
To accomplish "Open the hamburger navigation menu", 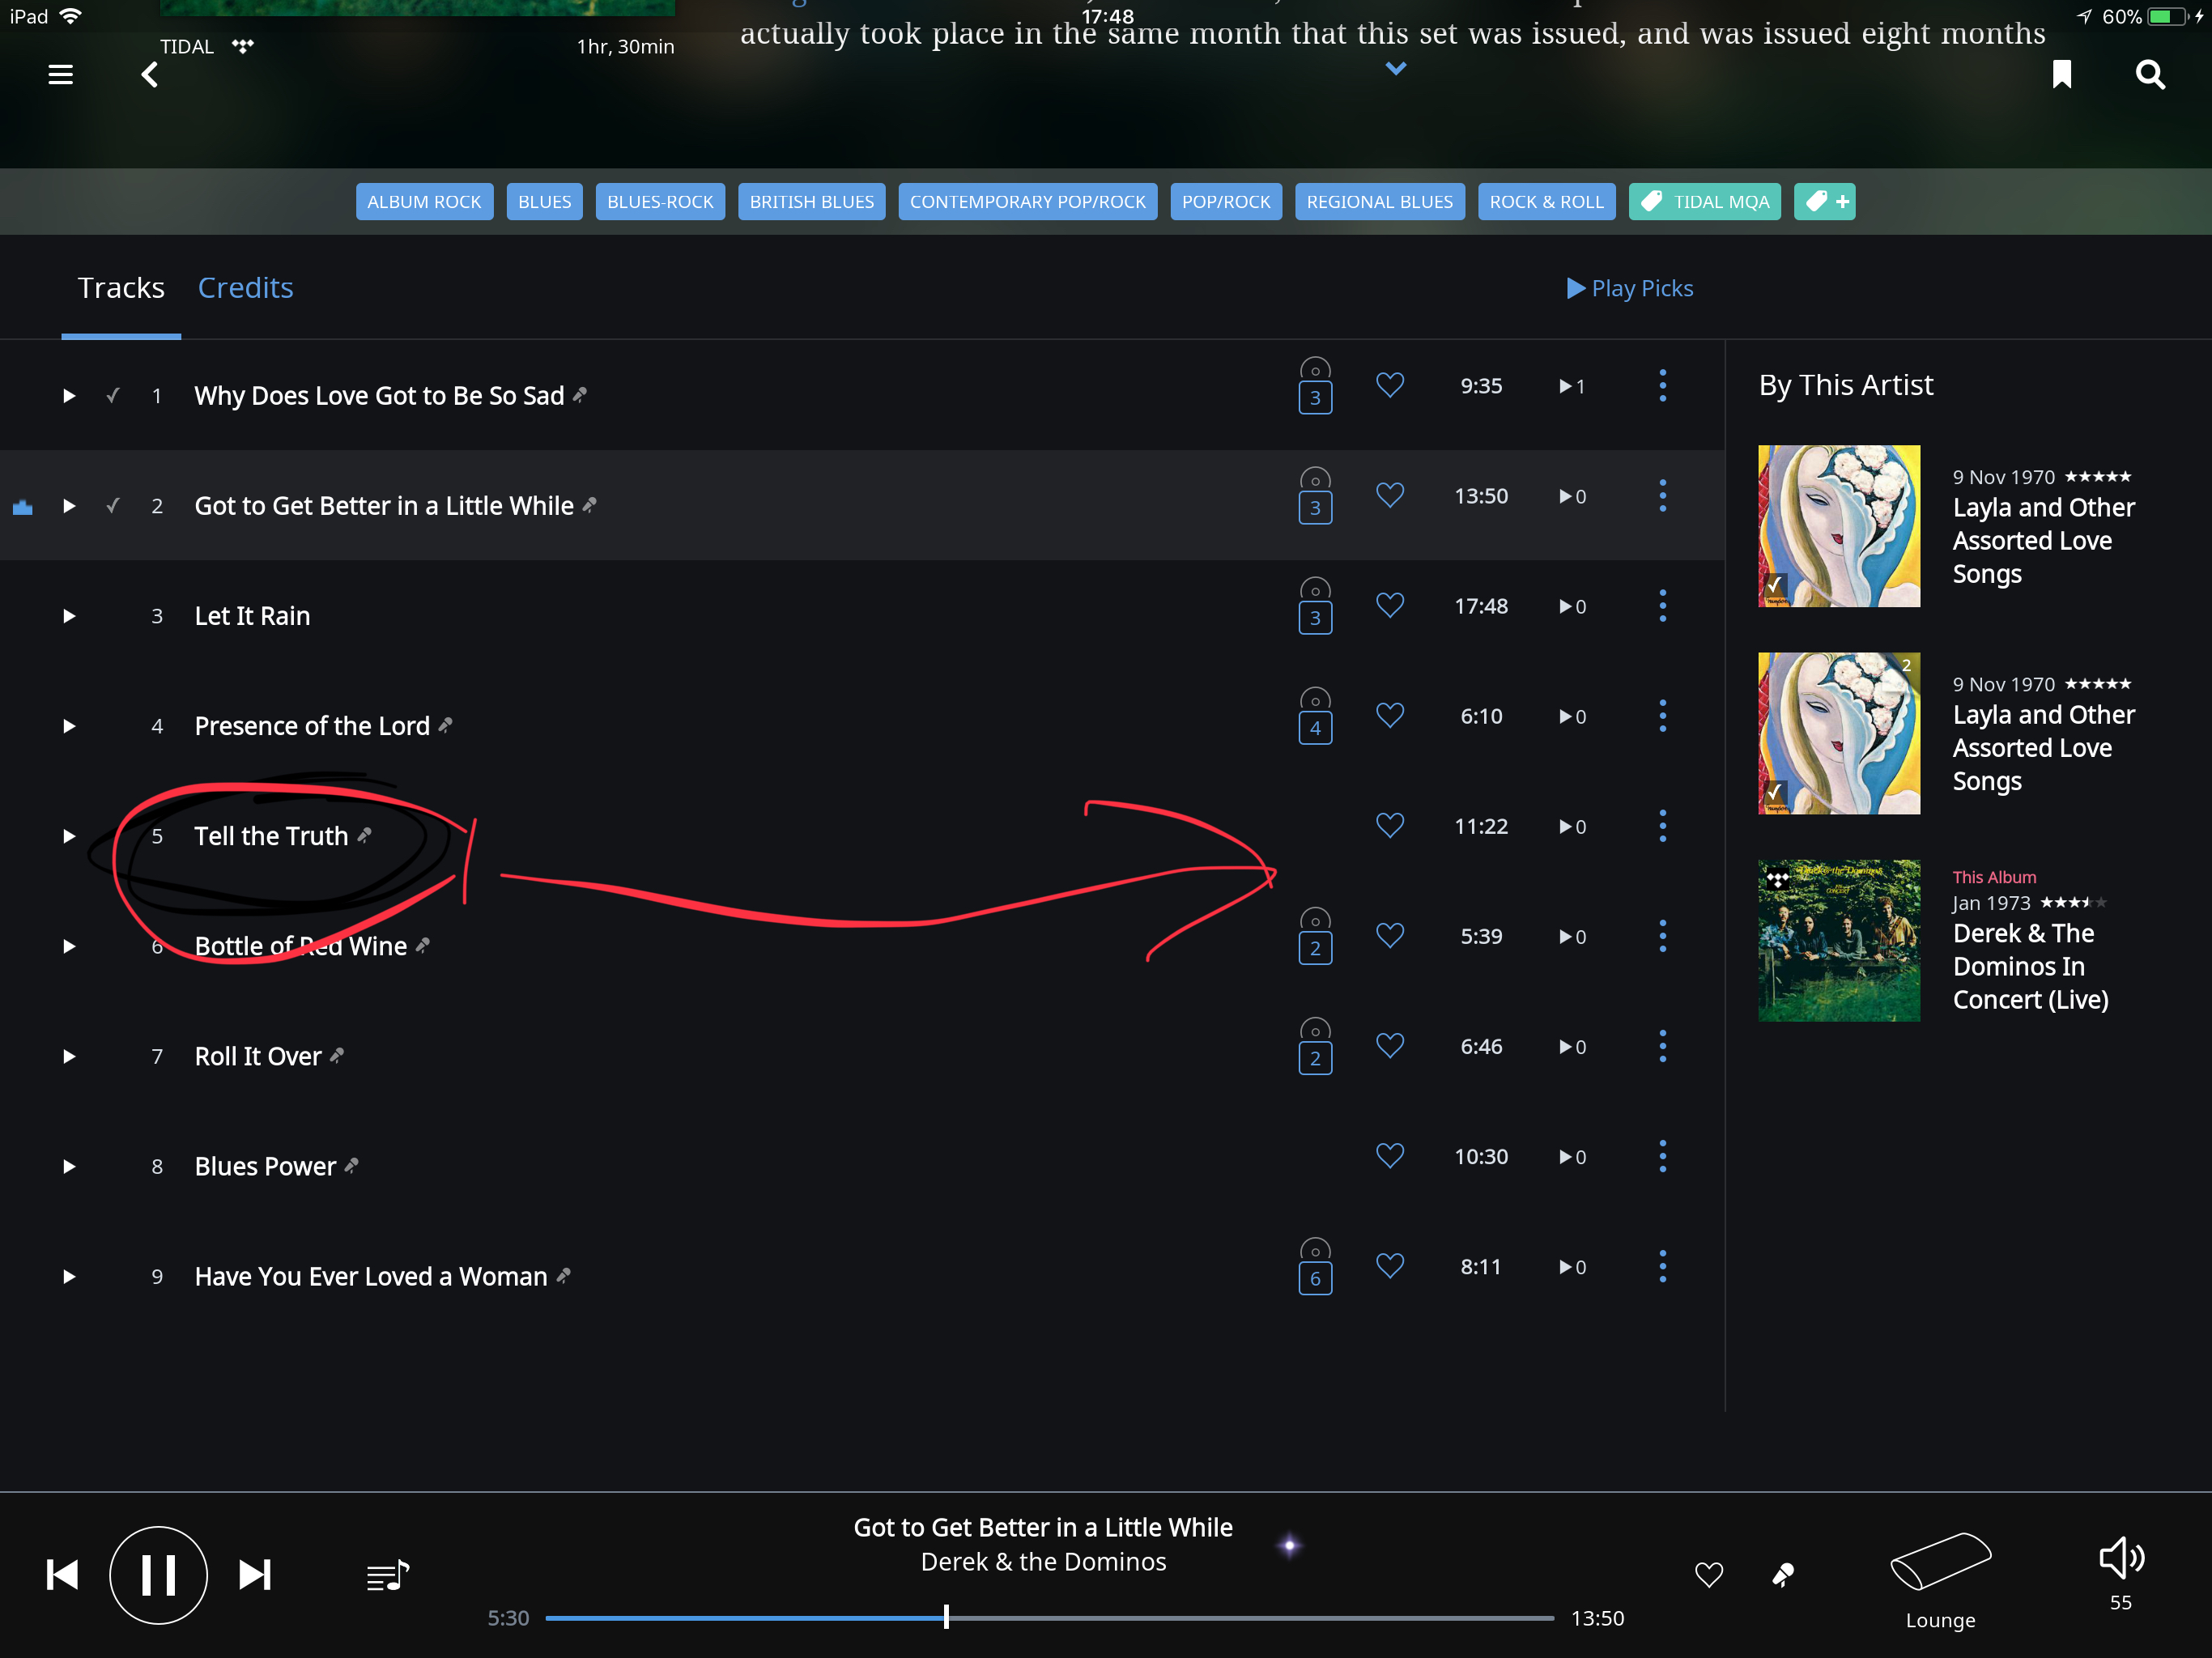I will pyautogui.click(x=60, y=75).
